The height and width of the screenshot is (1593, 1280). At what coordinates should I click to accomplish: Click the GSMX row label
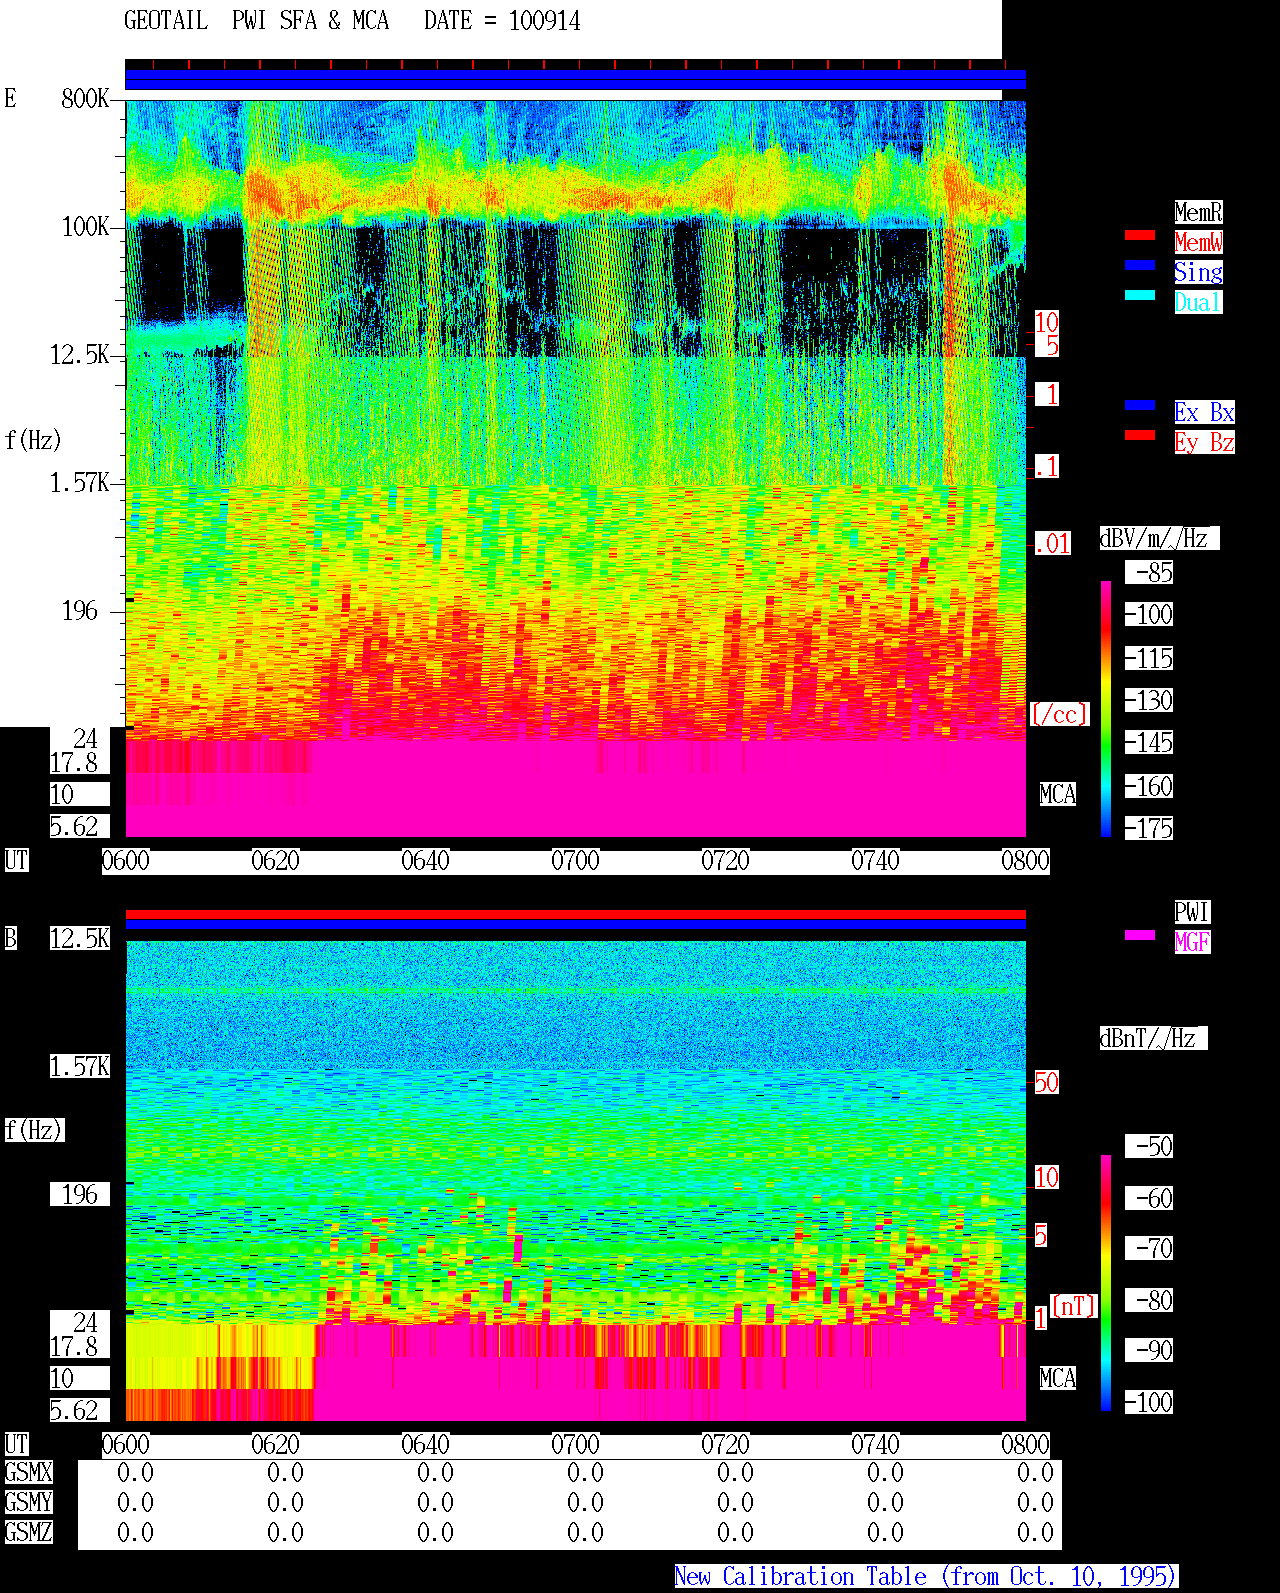click(x=28, y=1473)
